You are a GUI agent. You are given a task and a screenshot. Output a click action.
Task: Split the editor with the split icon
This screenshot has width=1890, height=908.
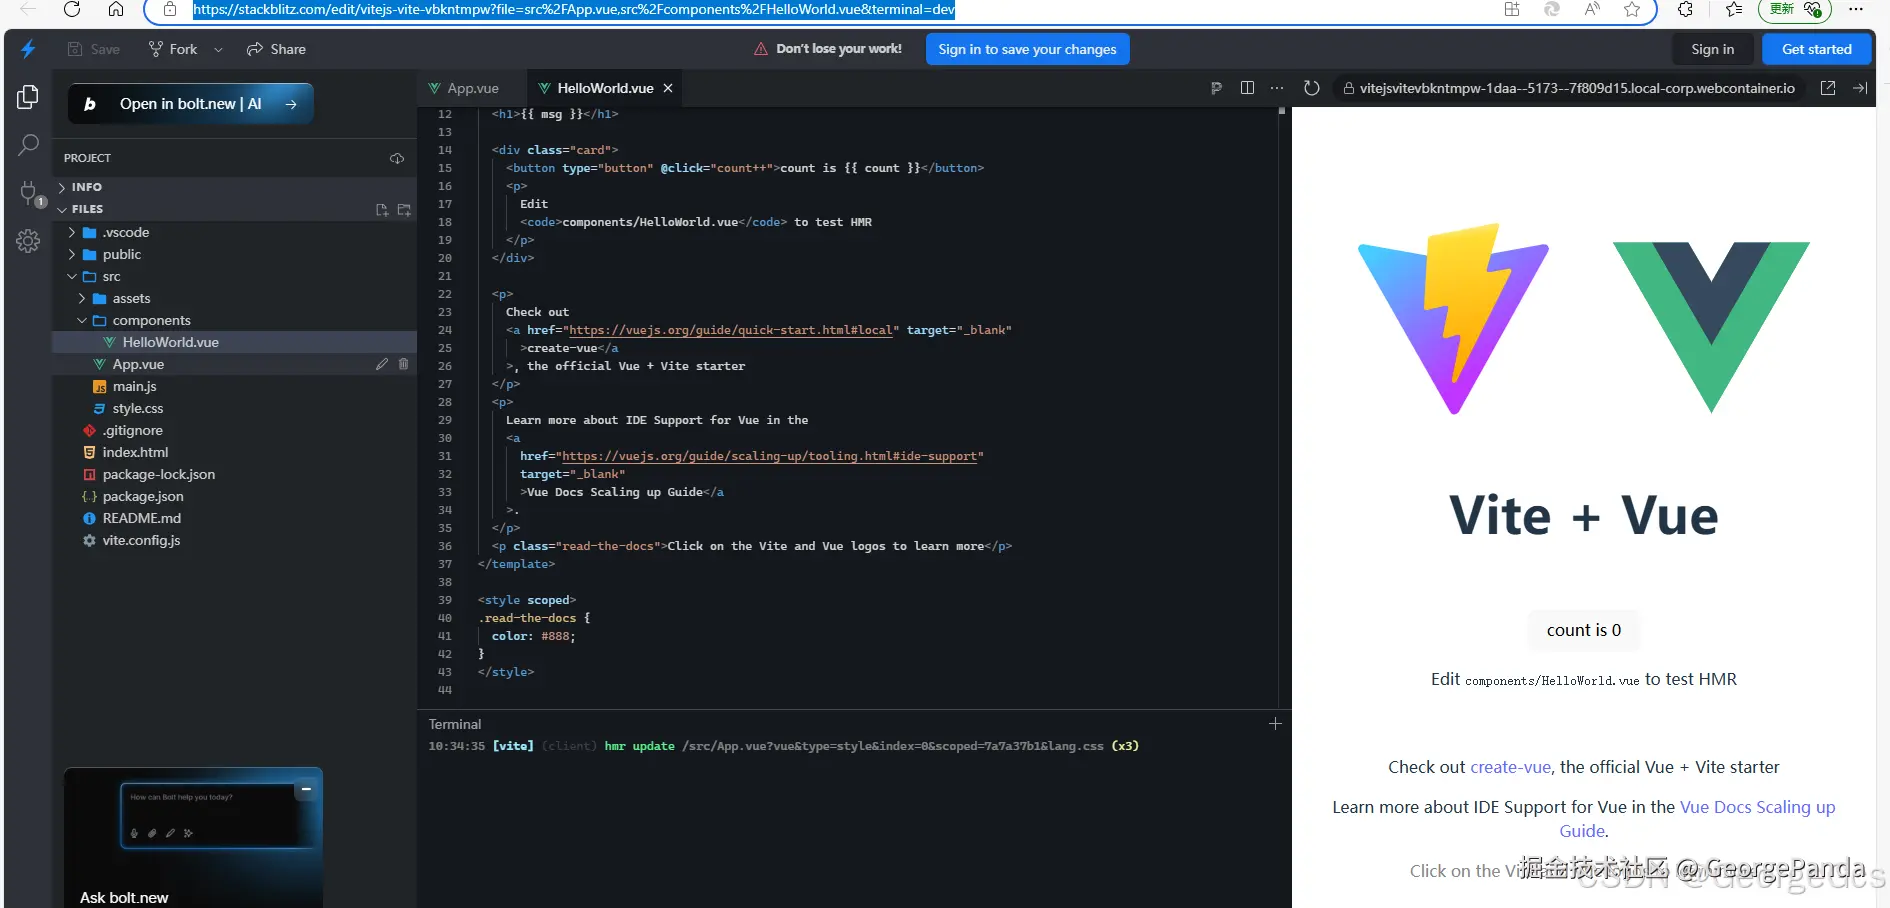[1247, 88]
